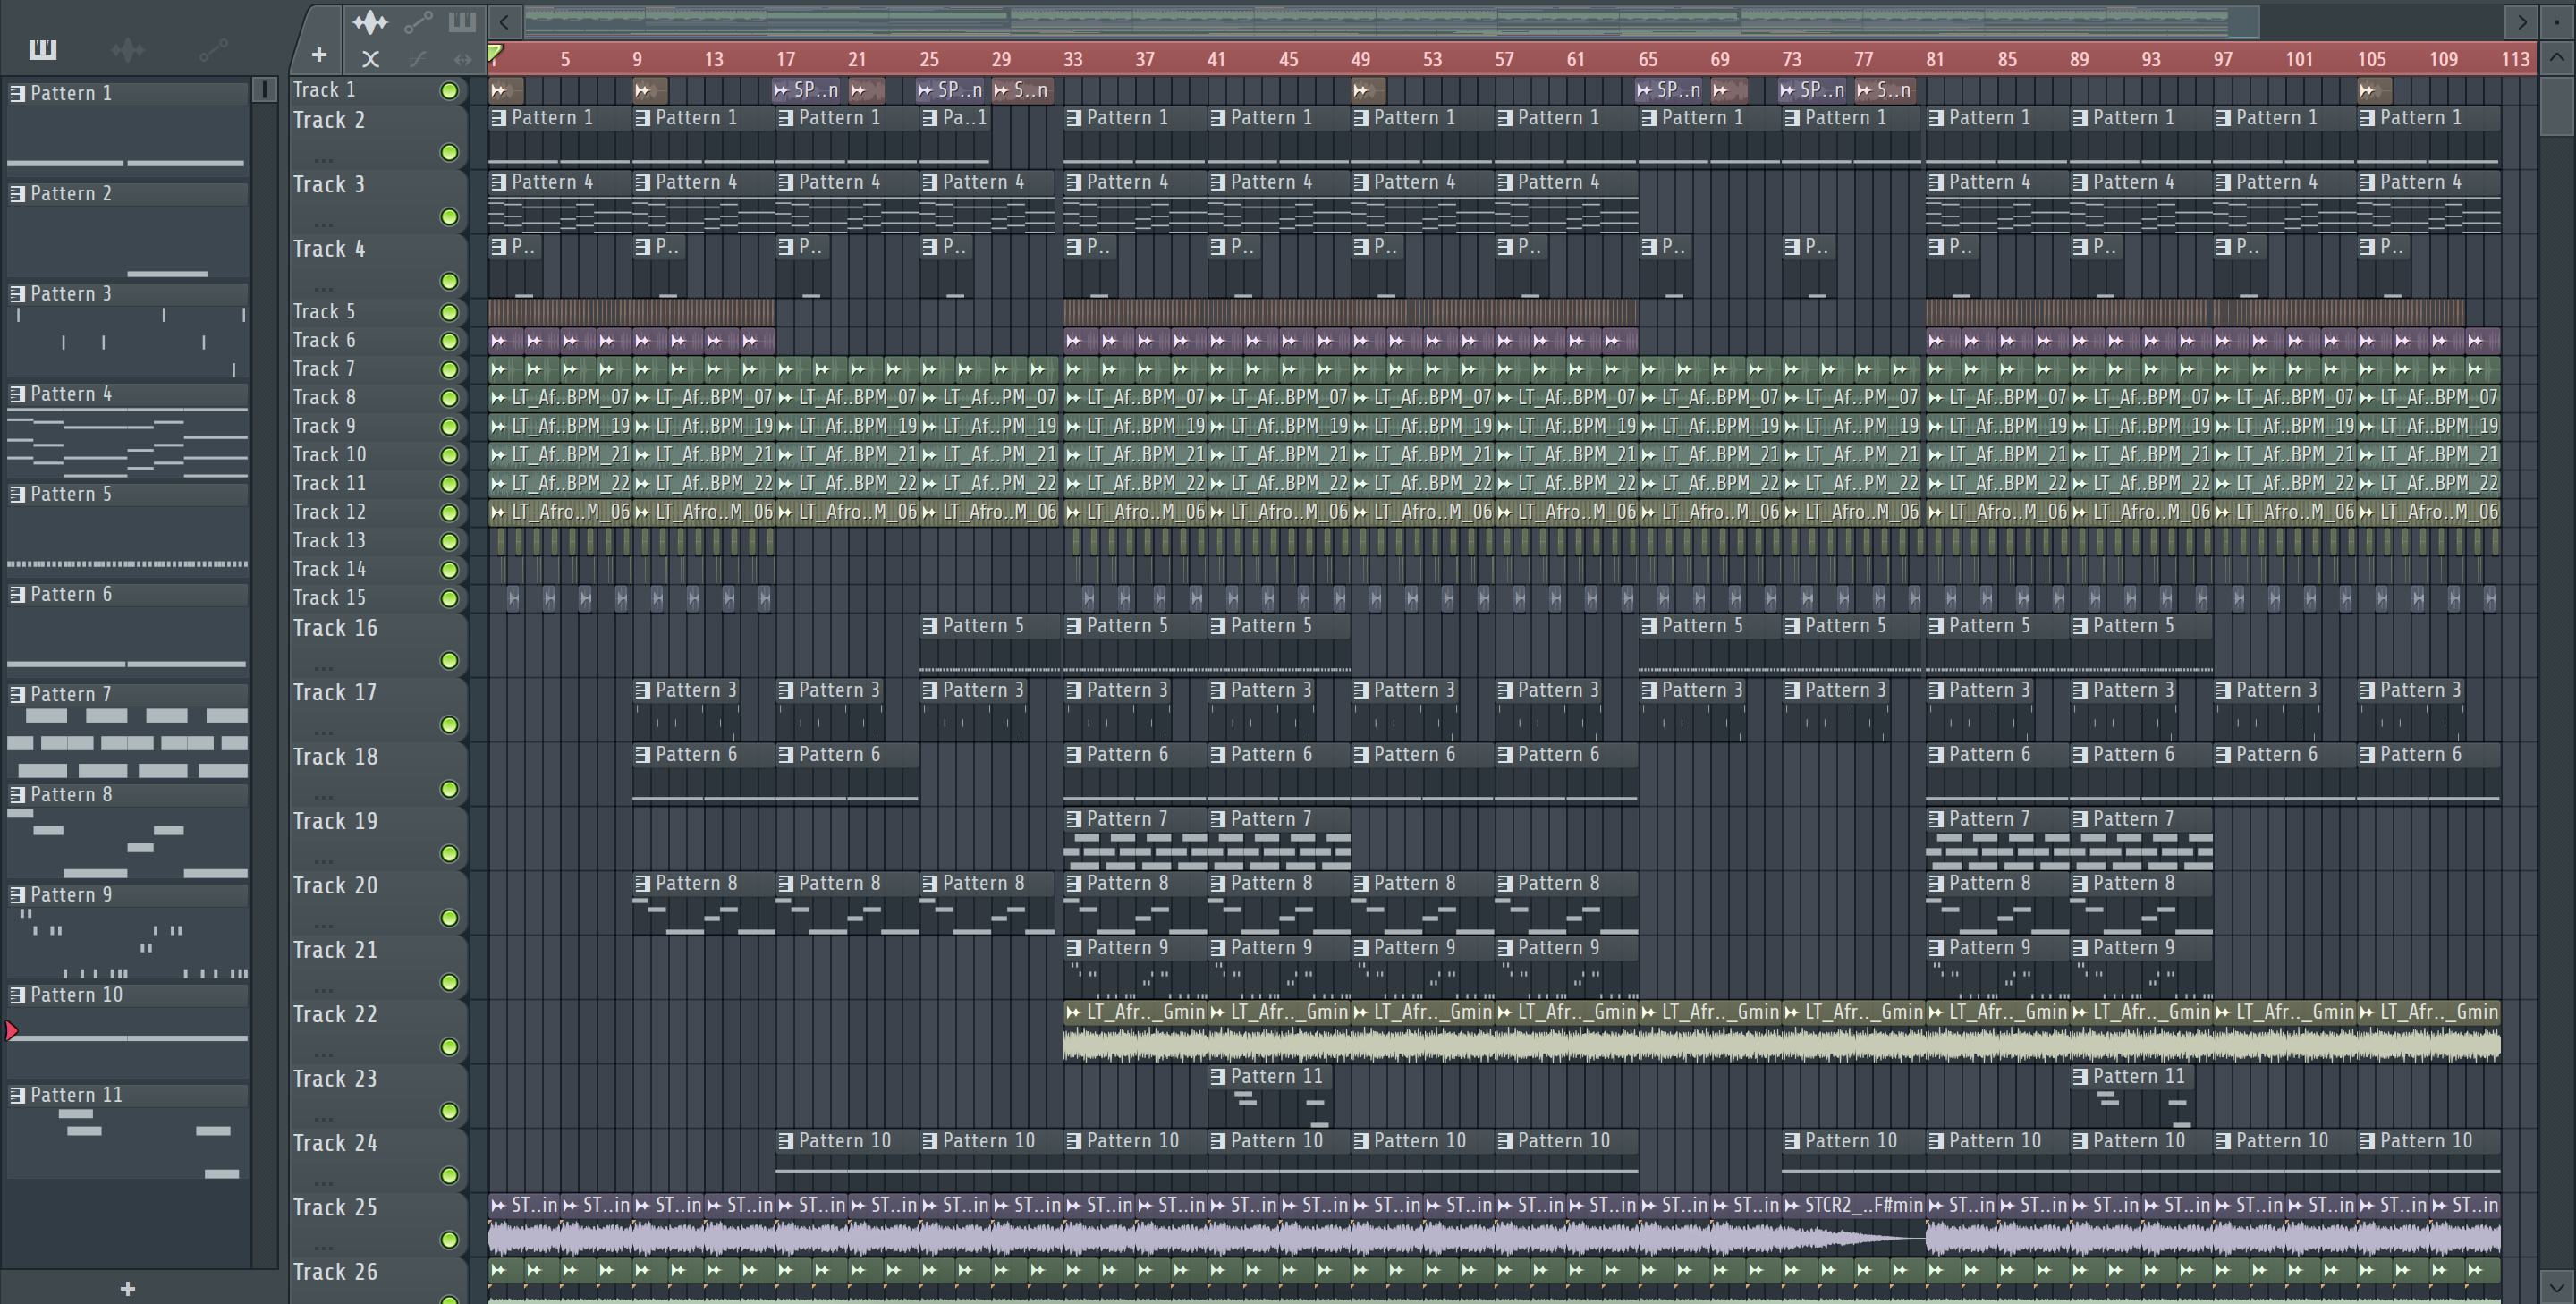Screen dimensions: 2576x1304
Task: Show audio clips in the picker panel
Action: [128, 48]
